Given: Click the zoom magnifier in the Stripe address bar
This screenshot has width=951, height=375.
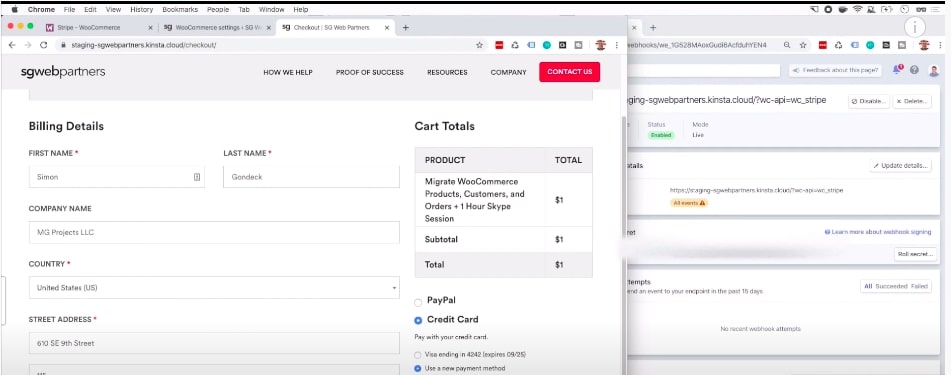Looking at the screenshot, I should click(787, 45).
